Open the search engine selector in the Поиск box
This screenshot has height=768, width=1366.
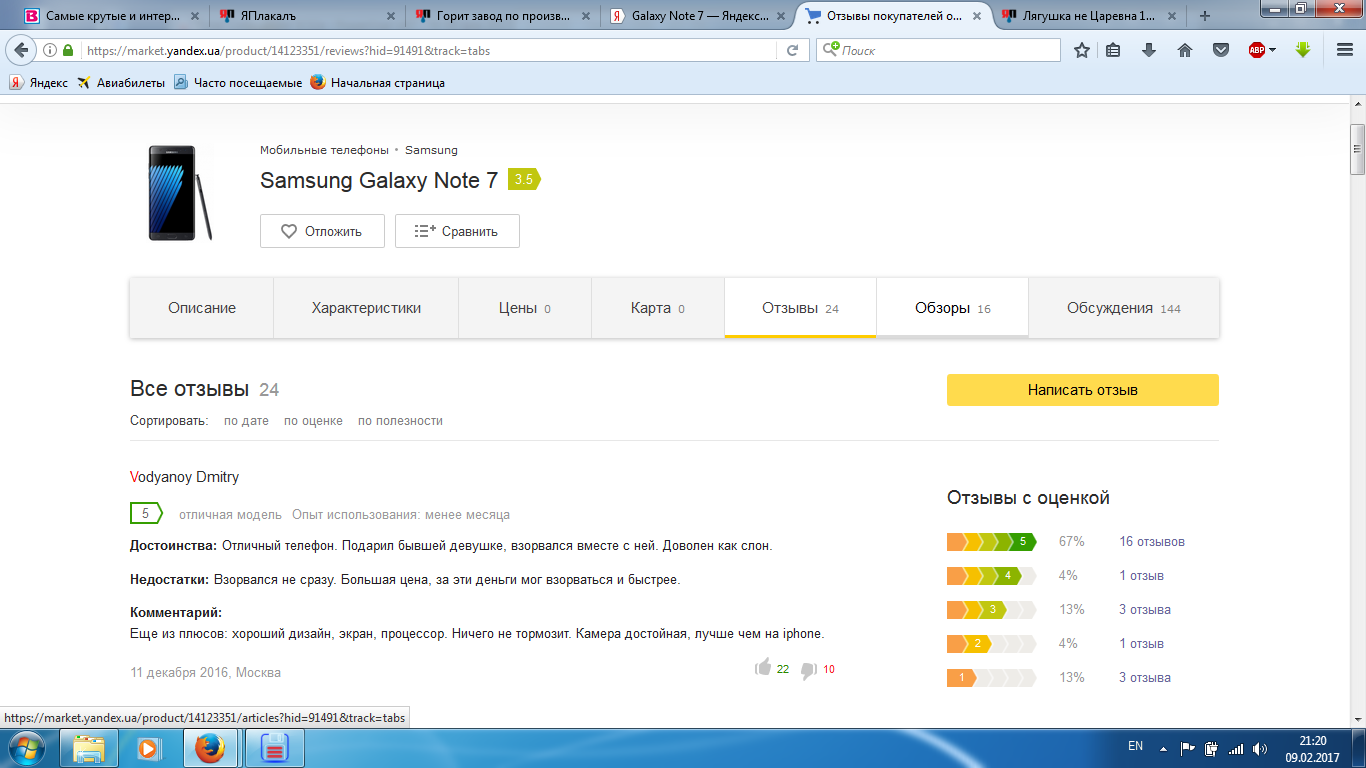pyautogui.click(x=831, y=50)
